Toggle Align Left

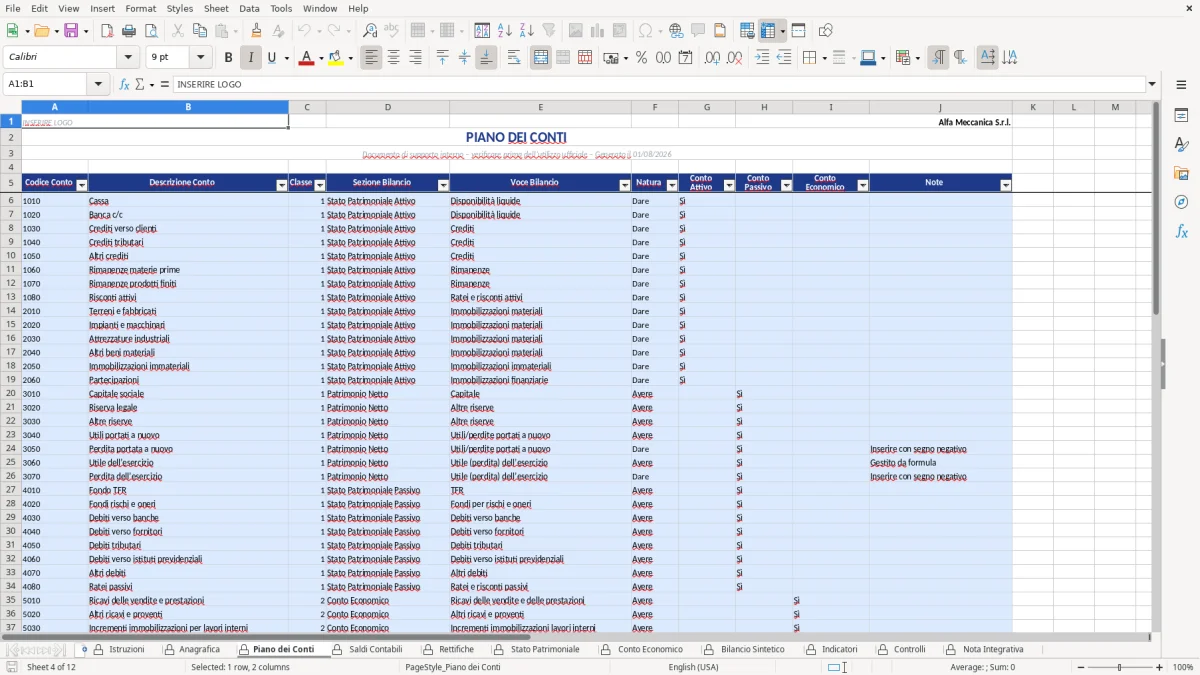pyautogui.click(x=372, y=58)
